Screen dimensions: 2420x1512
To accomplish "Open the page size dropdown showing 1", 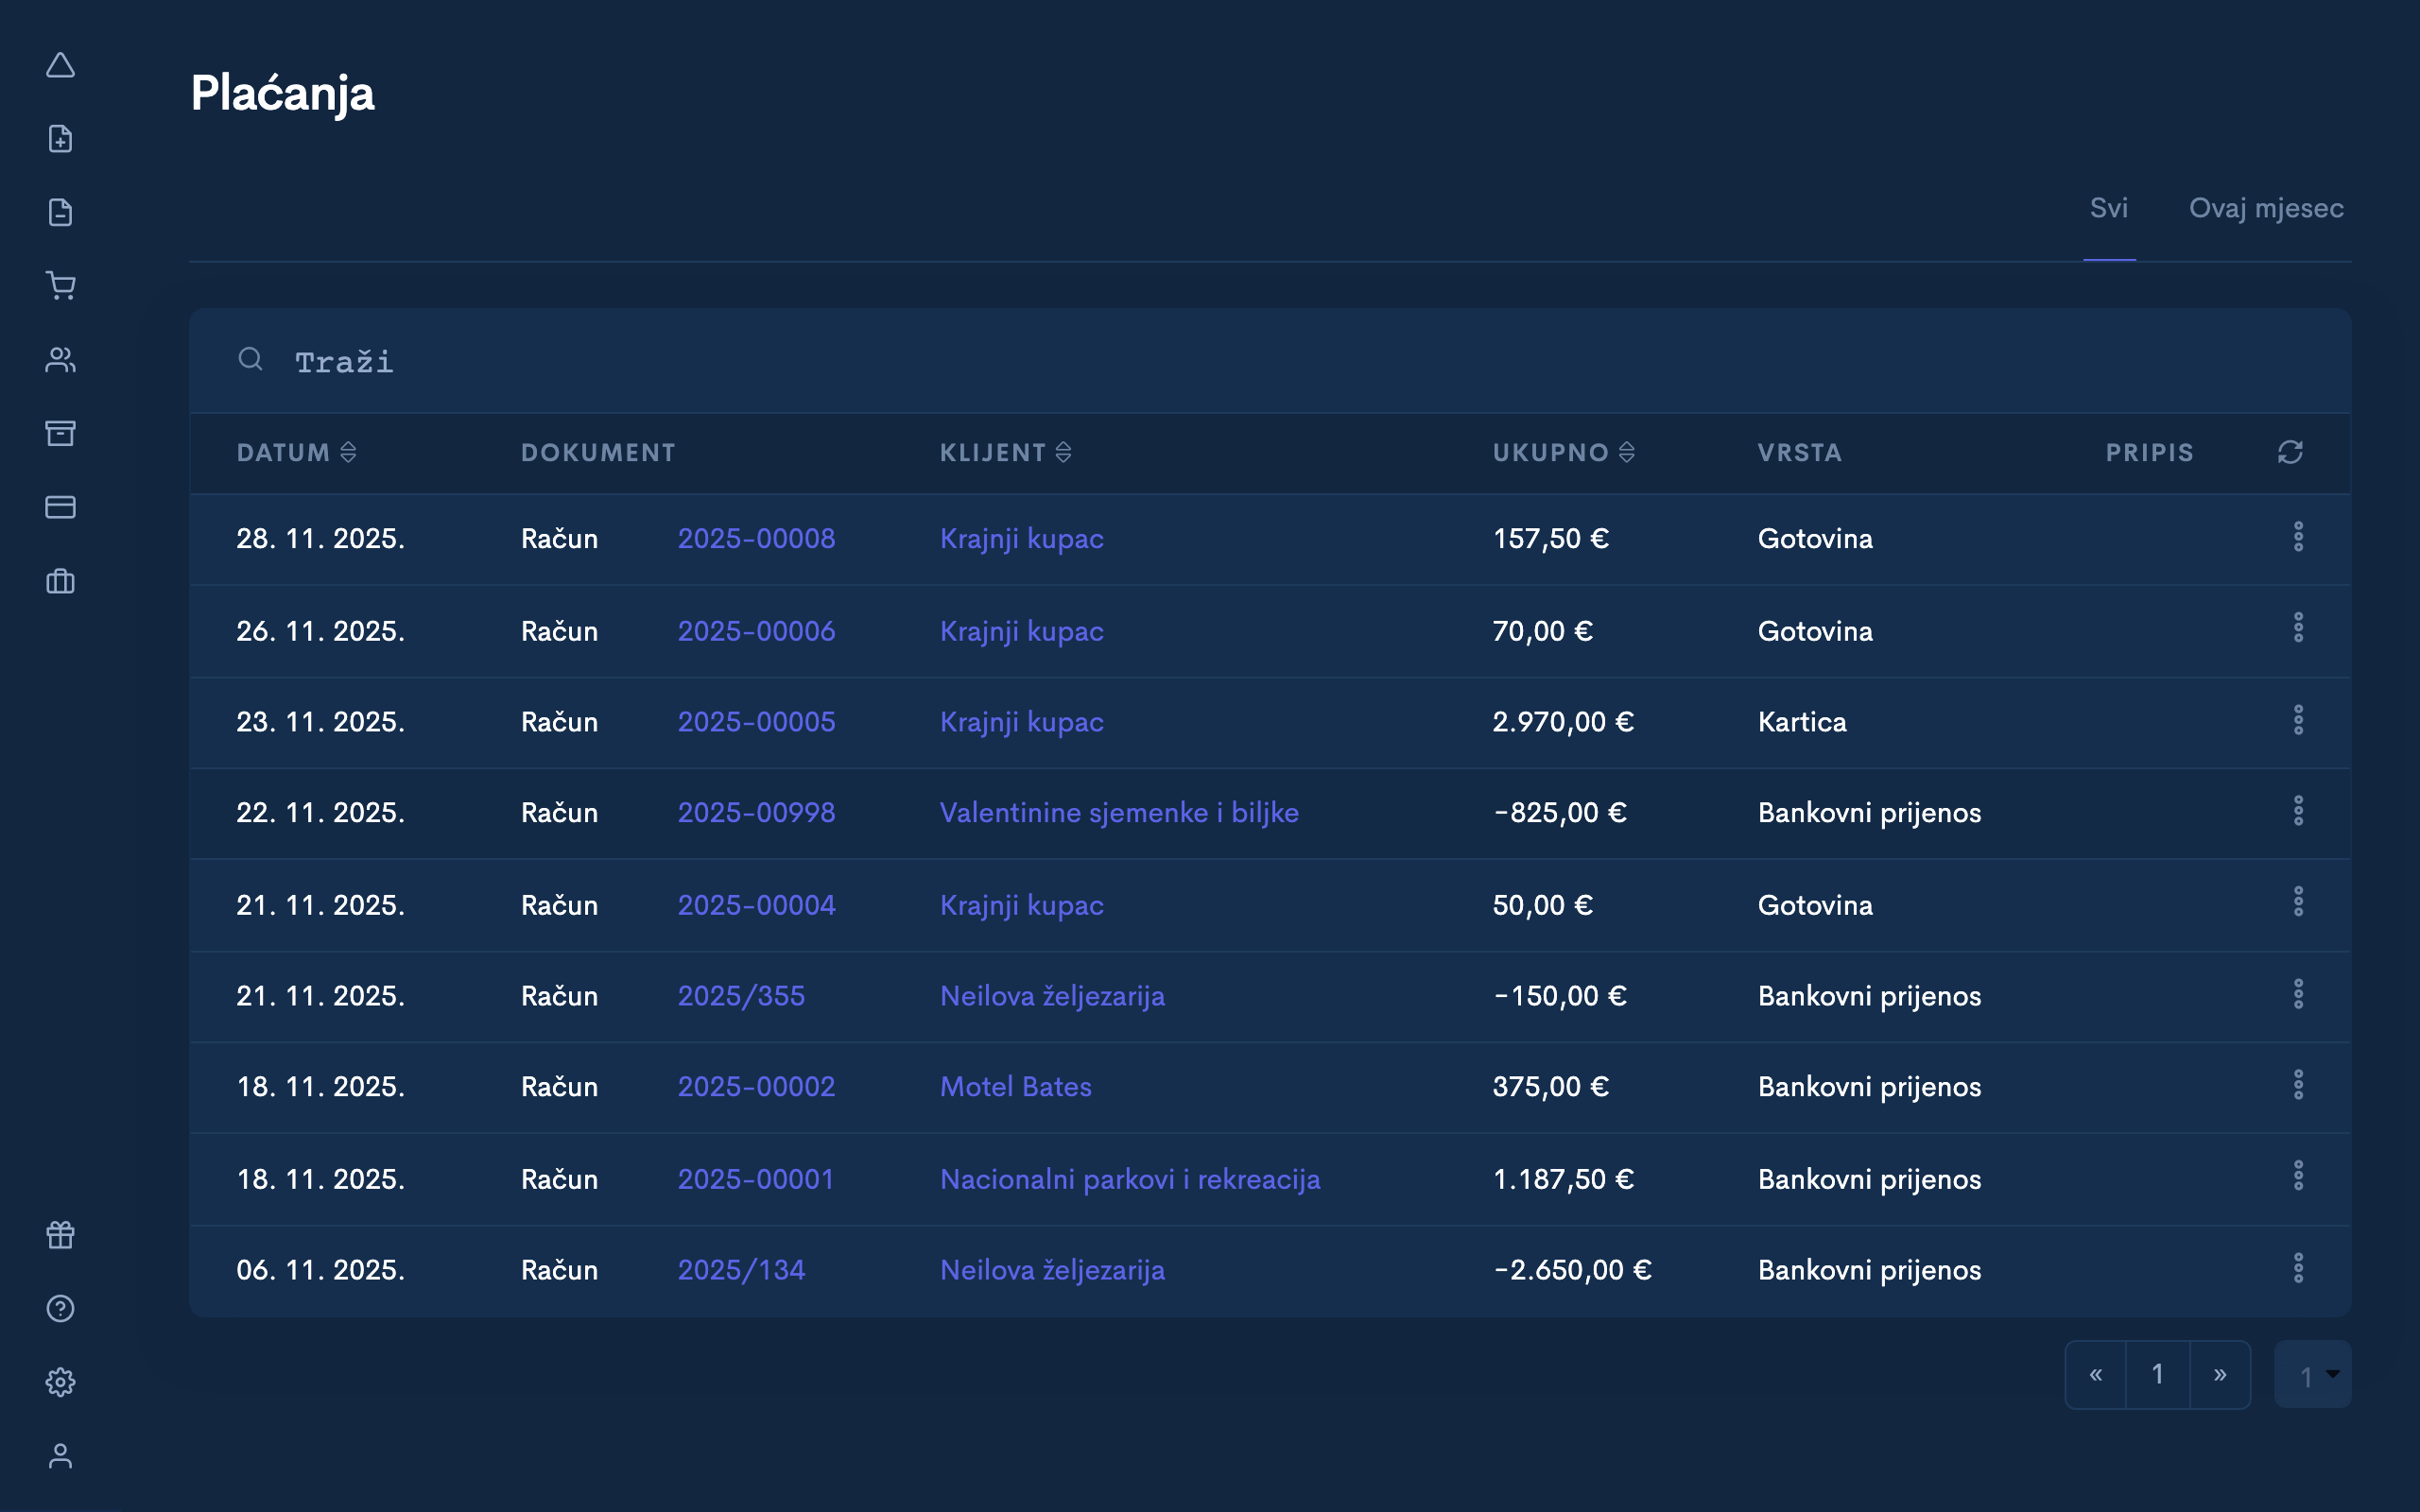I will (x=2312, y=1374).
